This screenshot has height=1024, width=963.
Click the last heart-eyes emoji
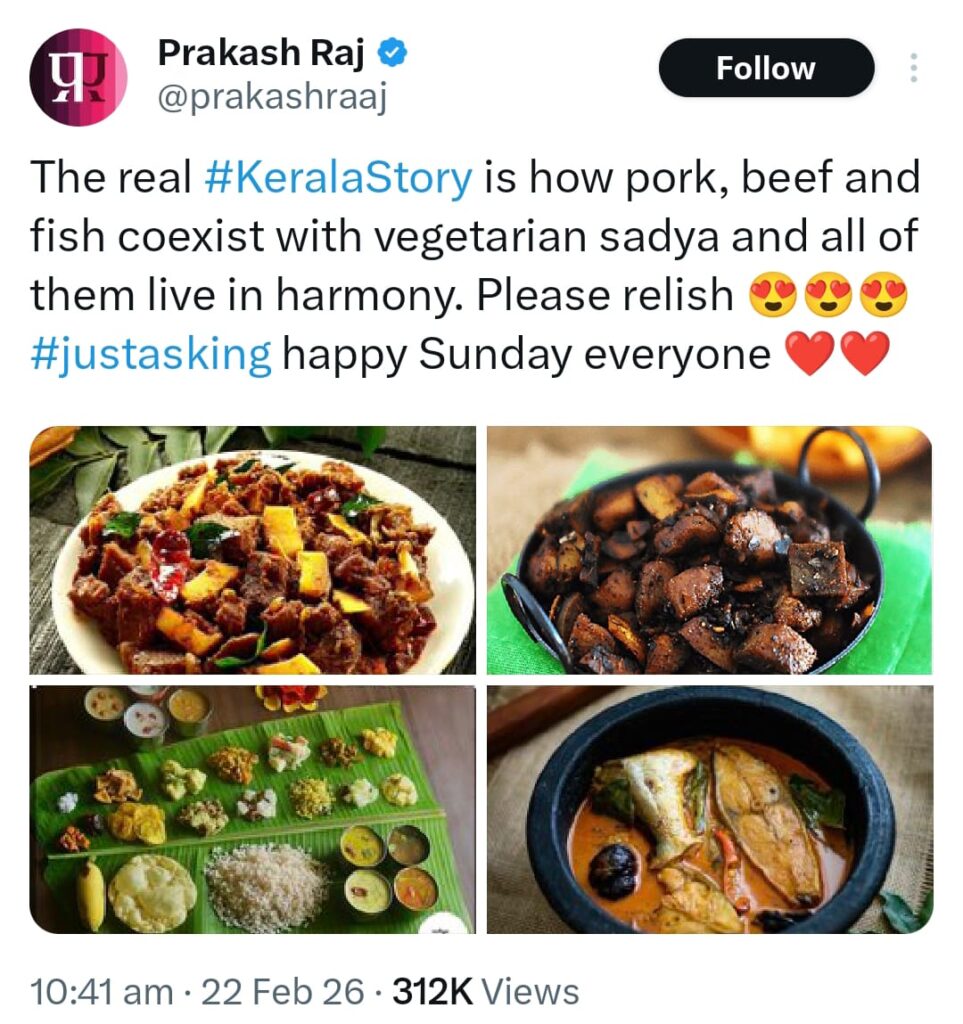(884, 296)
